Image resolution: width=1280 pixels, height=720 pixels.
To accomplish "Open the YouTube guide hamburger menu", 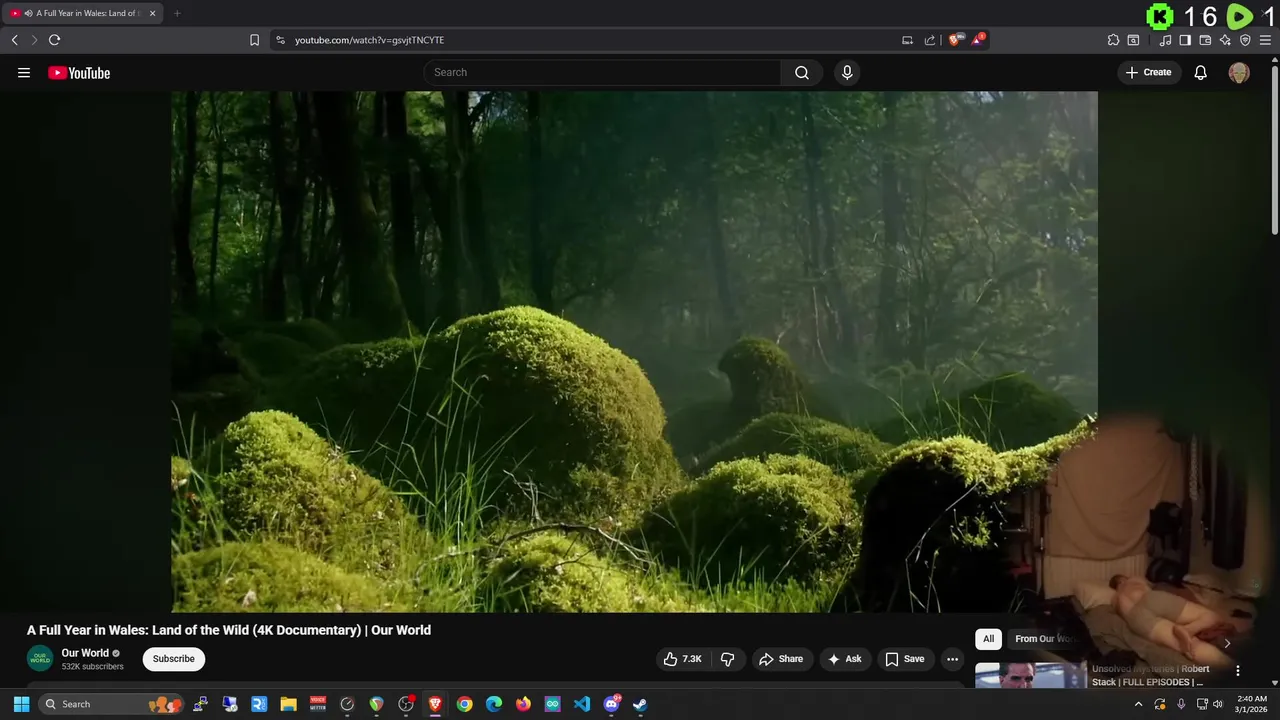I will click(x=24, y=72).
